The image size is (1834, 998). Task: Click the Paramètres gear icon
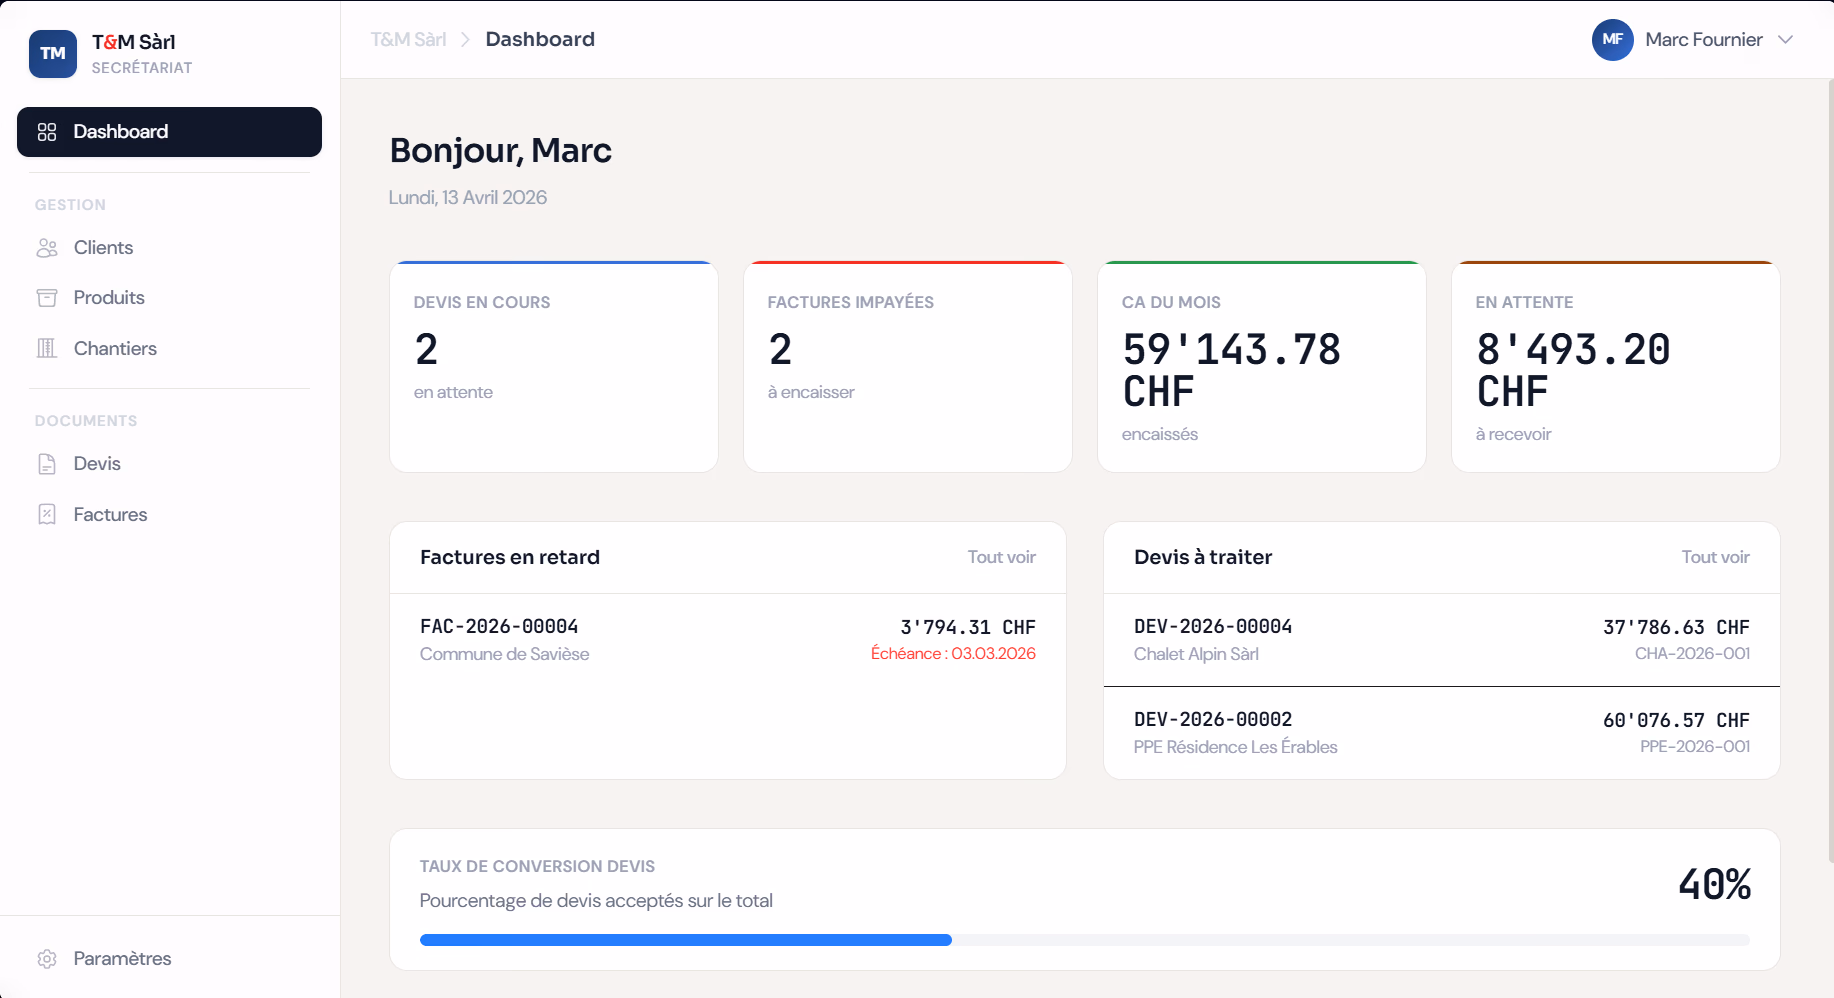47,959
